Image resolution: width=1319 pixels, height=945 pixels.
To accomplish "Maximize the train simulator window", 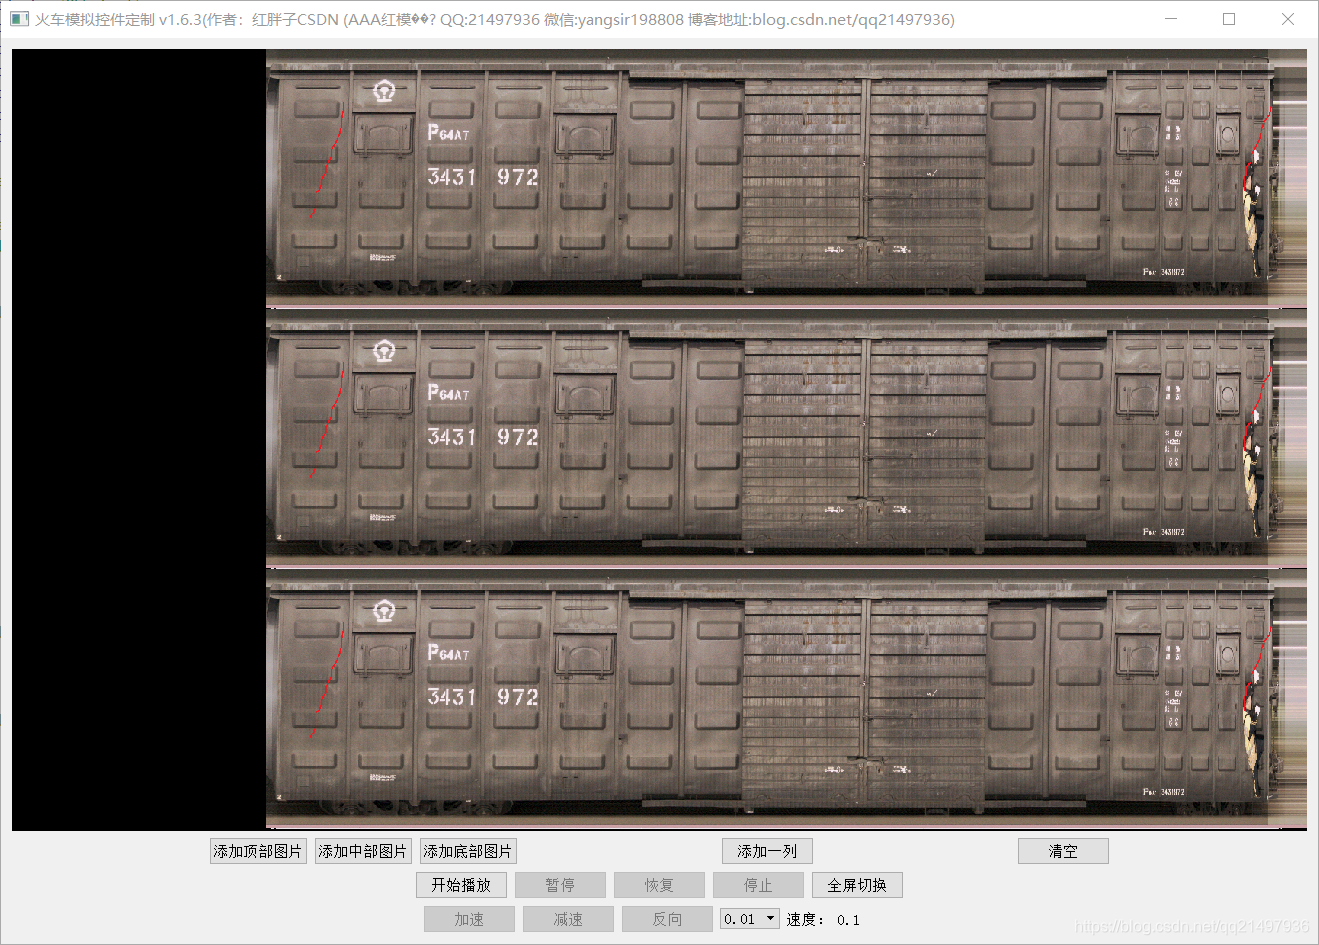I will coord(1229,19).
